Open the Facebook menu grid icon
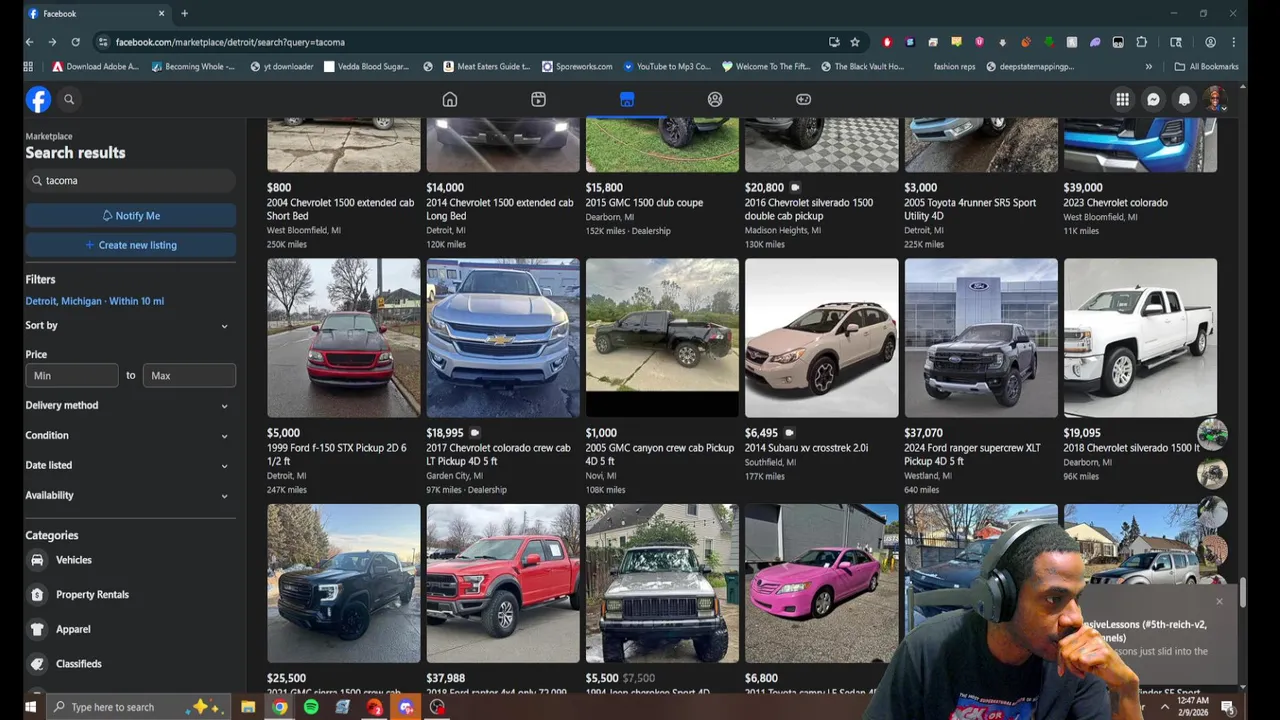This screenshot has height=720, width=1280. click(1123, 99)
